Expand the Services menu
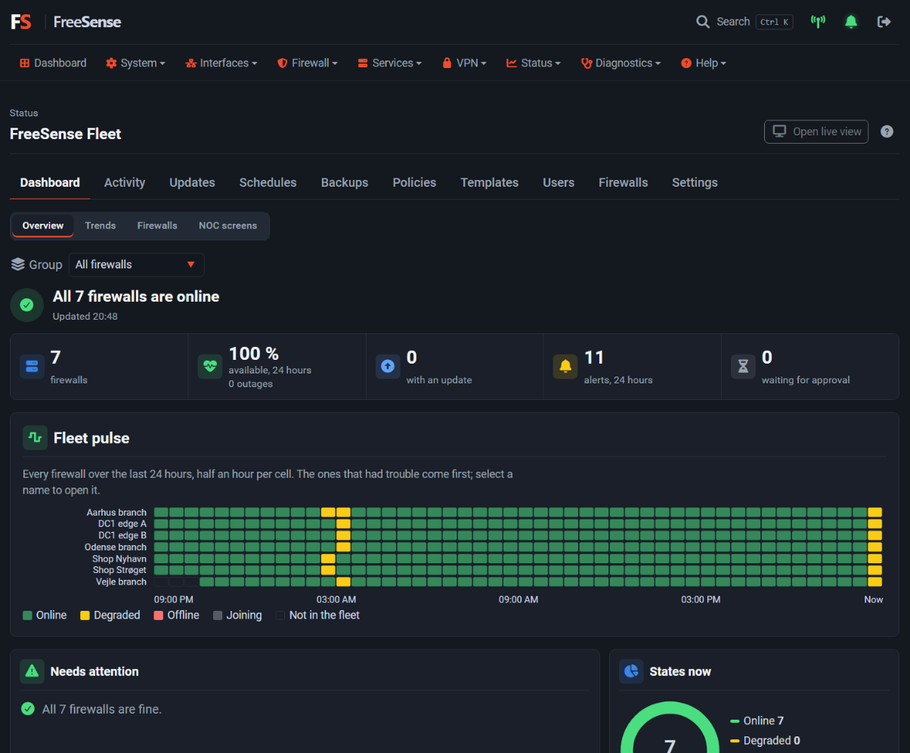The image size is (910, 753). [x=389, y=63]
